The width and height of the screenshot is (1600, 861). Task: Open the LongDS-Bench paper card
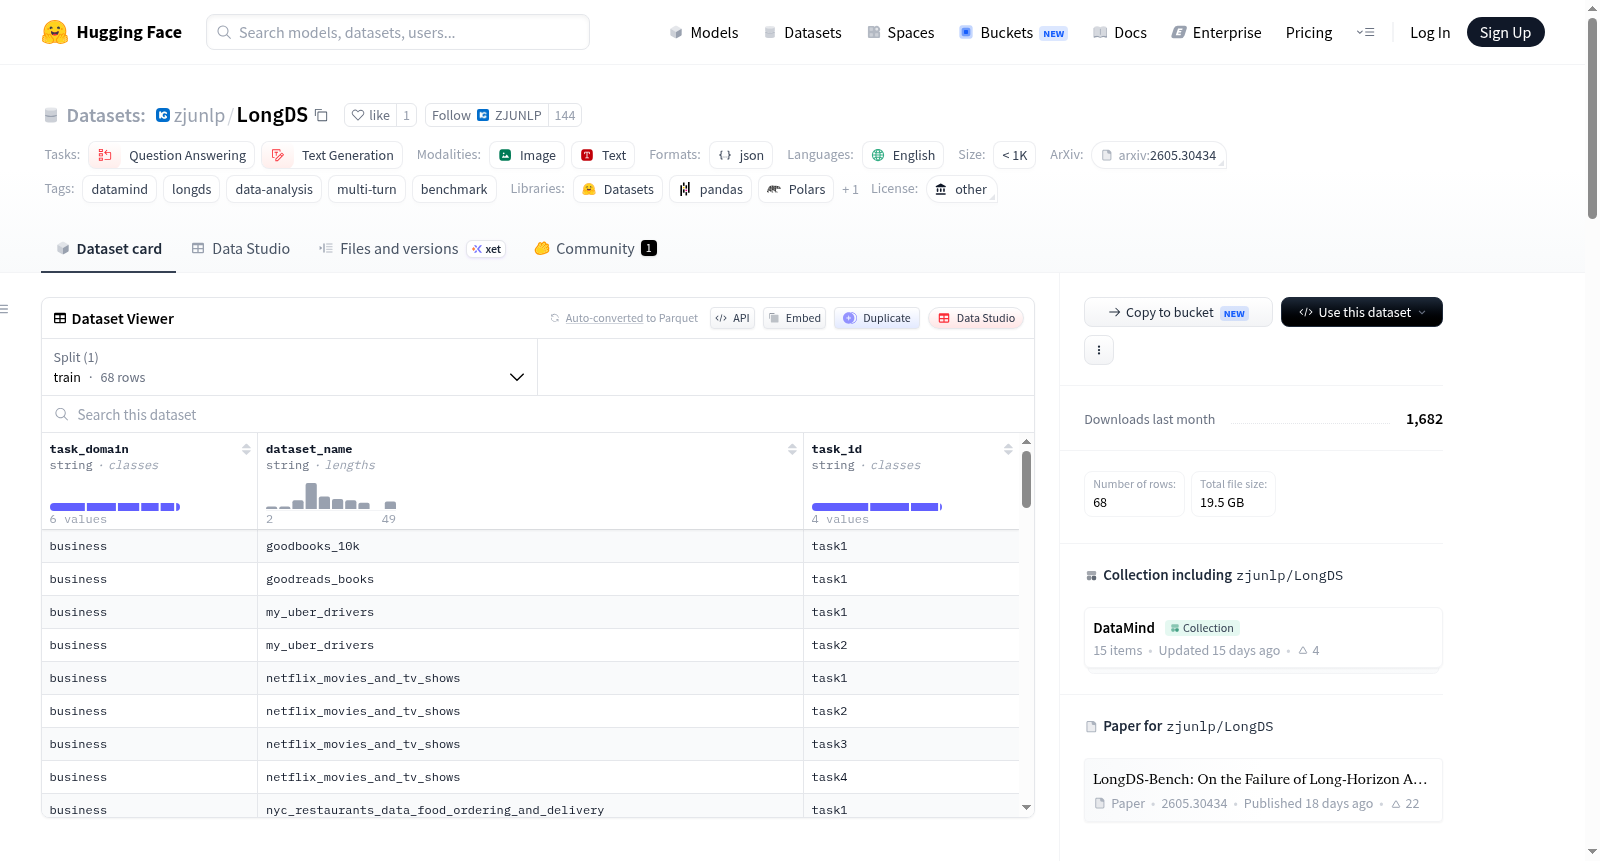pyautogui.click(x=1263, y=790)
